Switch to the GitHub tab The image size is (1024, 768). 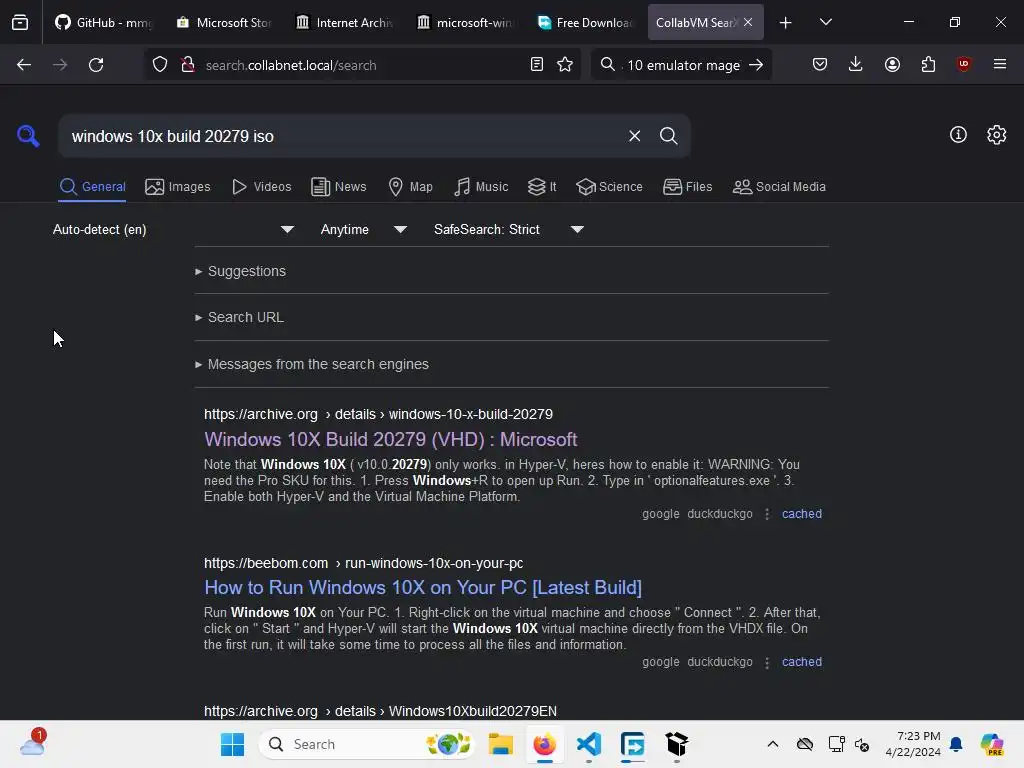click(103, 22)
